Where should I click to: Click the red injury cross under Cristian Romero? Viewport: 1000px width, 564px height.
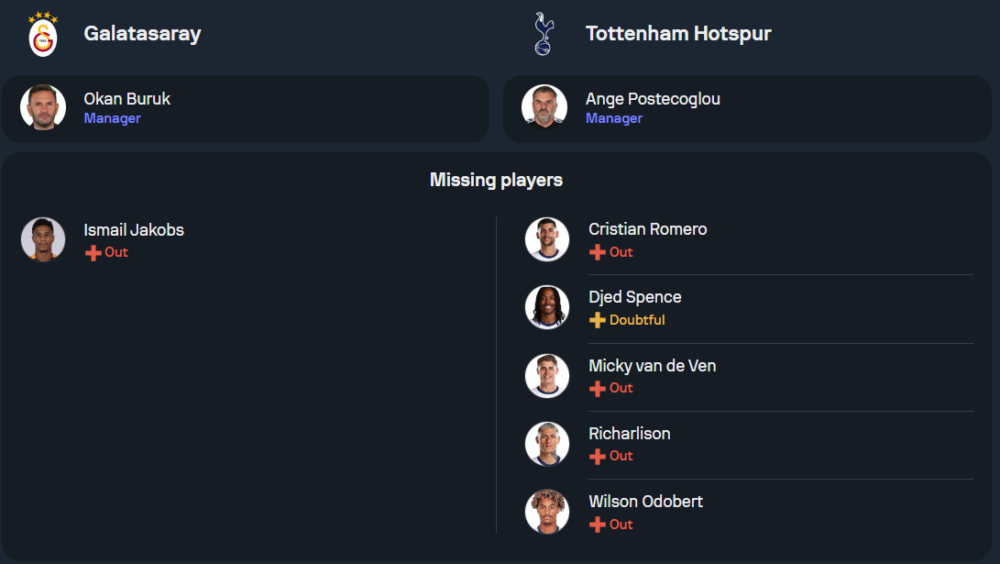[597, 253]
